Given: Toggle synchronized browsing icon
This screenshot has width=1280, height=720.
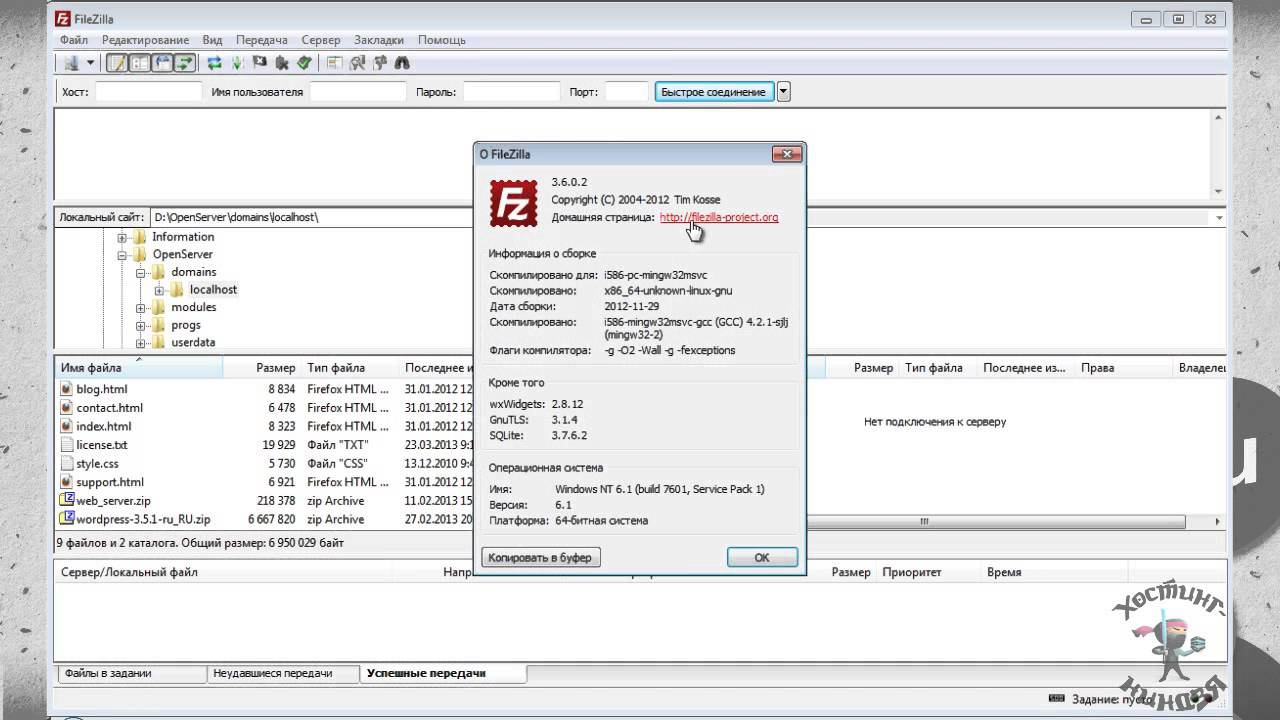Looking at the screenshot, I should (x=380, y=63).
